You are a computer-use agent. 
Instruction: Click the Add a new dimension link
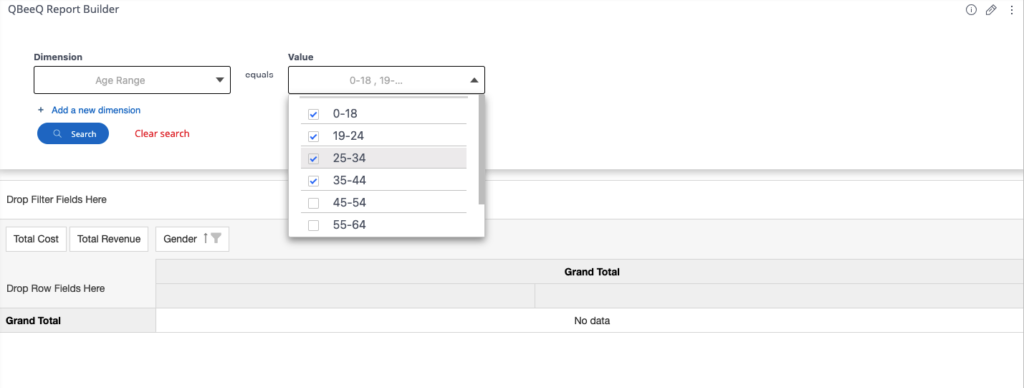pyautogui.click(x=96, y=110)
